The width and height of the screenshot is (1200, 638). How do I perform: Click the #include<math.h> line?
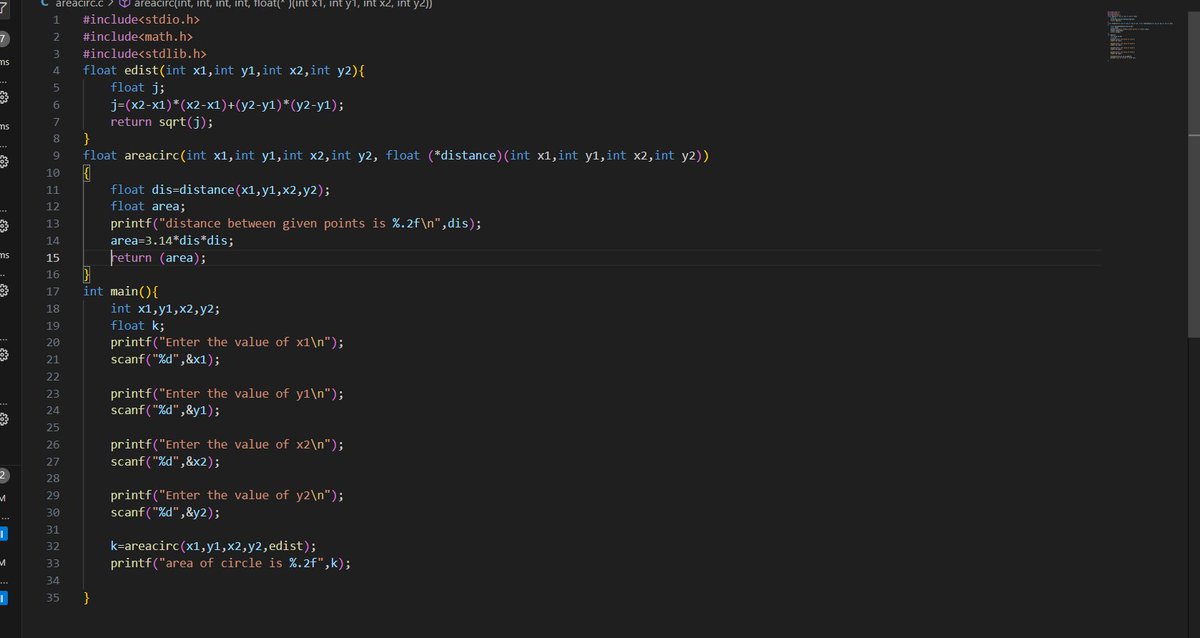[137, 36]
